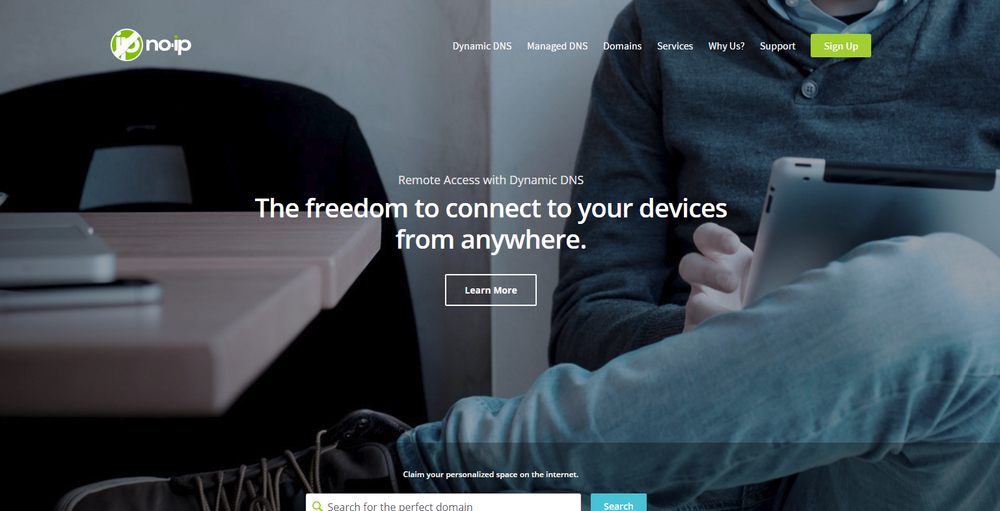Focus the 'Search for the perfect domain' field
This screenshot has height=511, width=1000.
443,503
